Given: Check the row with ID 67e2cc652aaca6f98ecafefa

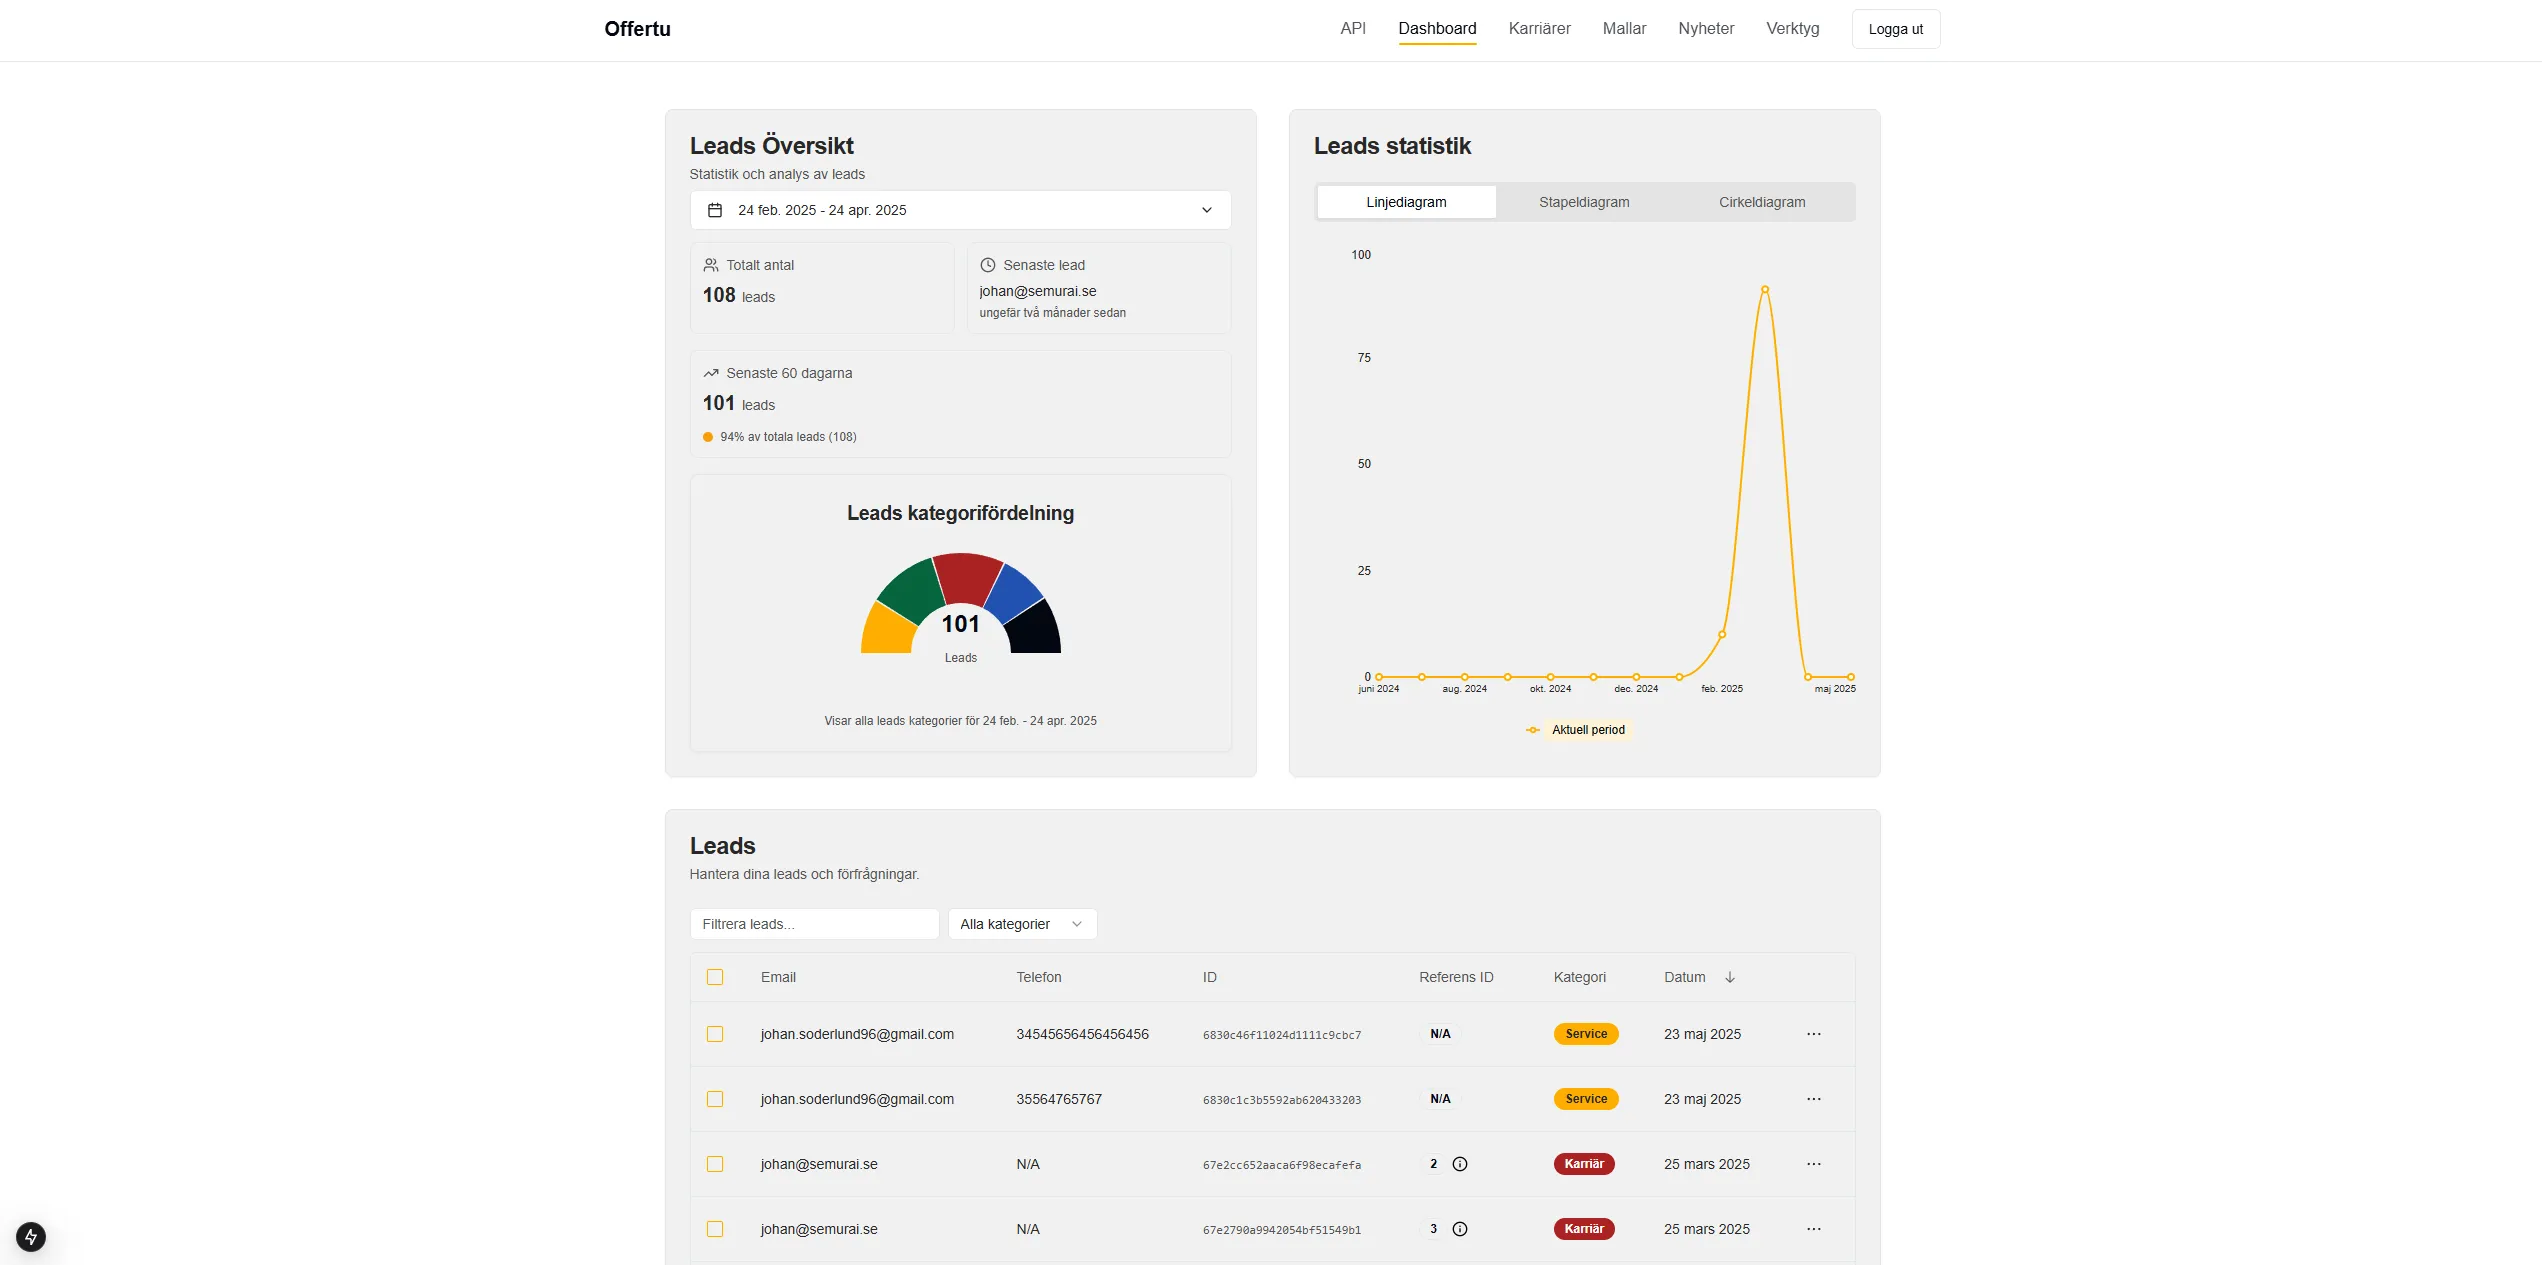Looking at the screenshot, I should pos(715,1164).
